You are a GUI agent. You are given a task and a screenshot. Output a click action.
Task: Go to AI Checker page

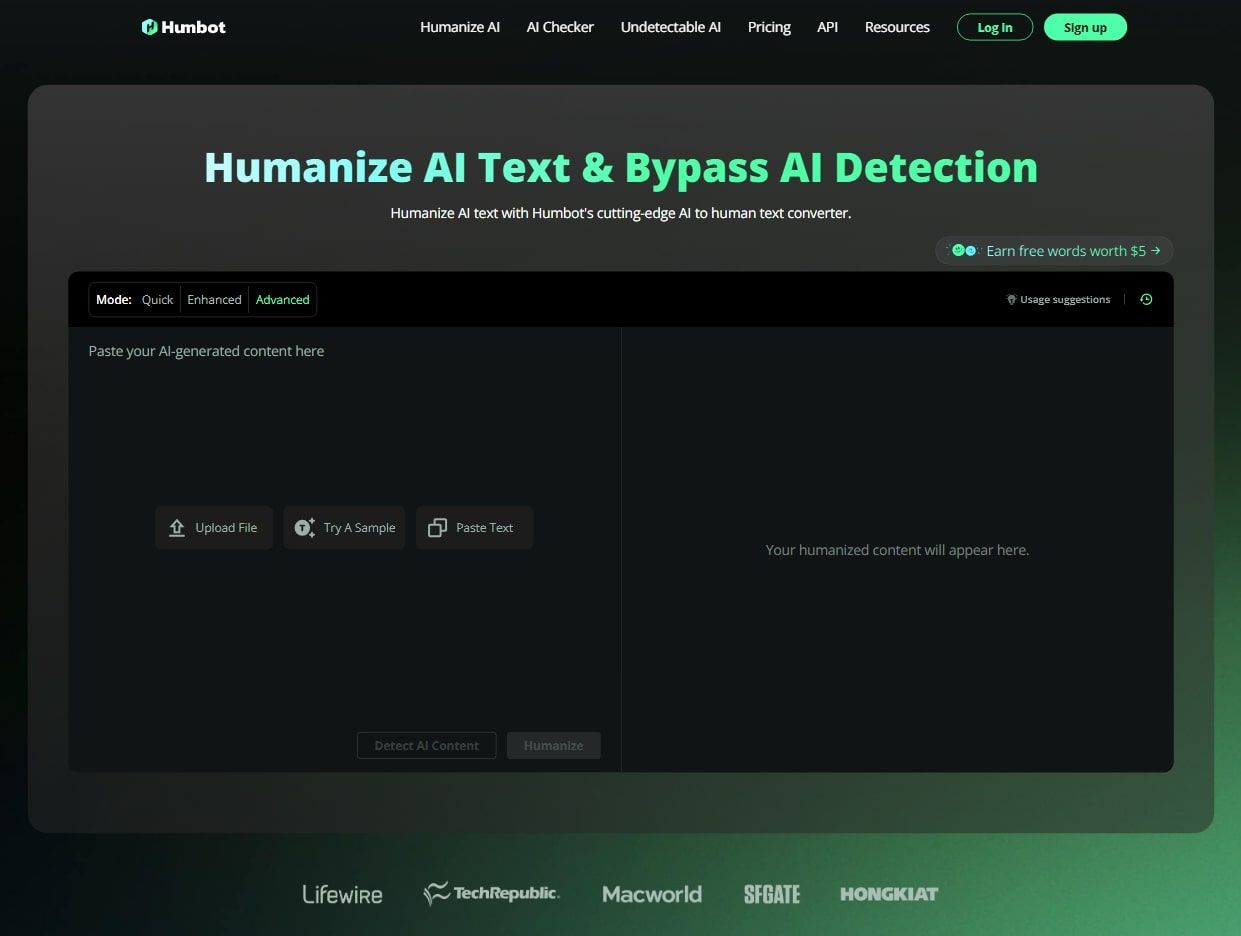coord(560,27)
